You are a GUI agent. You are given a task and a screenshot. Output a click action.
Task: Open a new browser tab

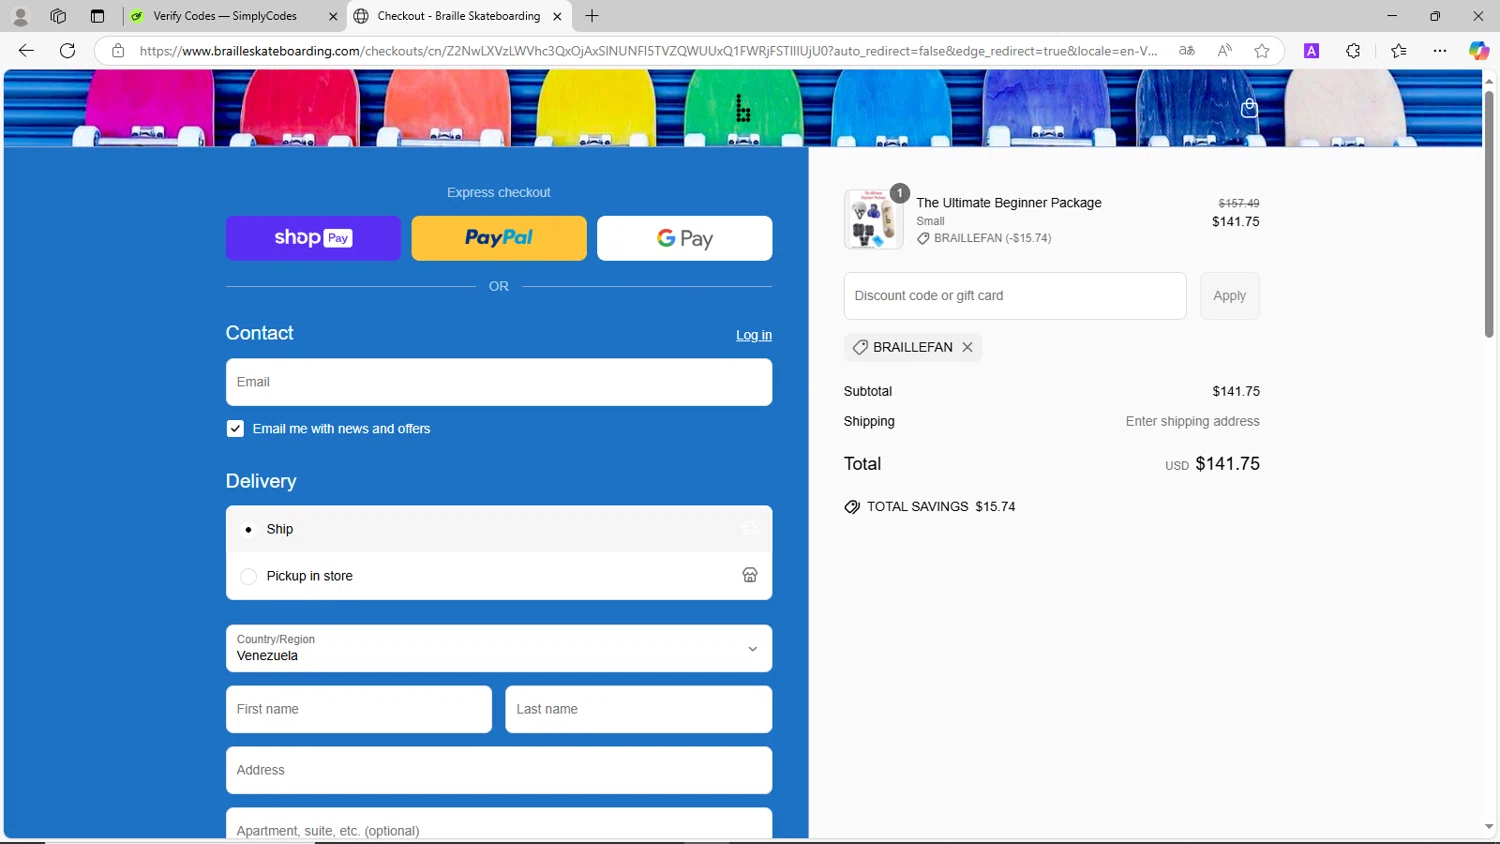[x=592, y=16]
